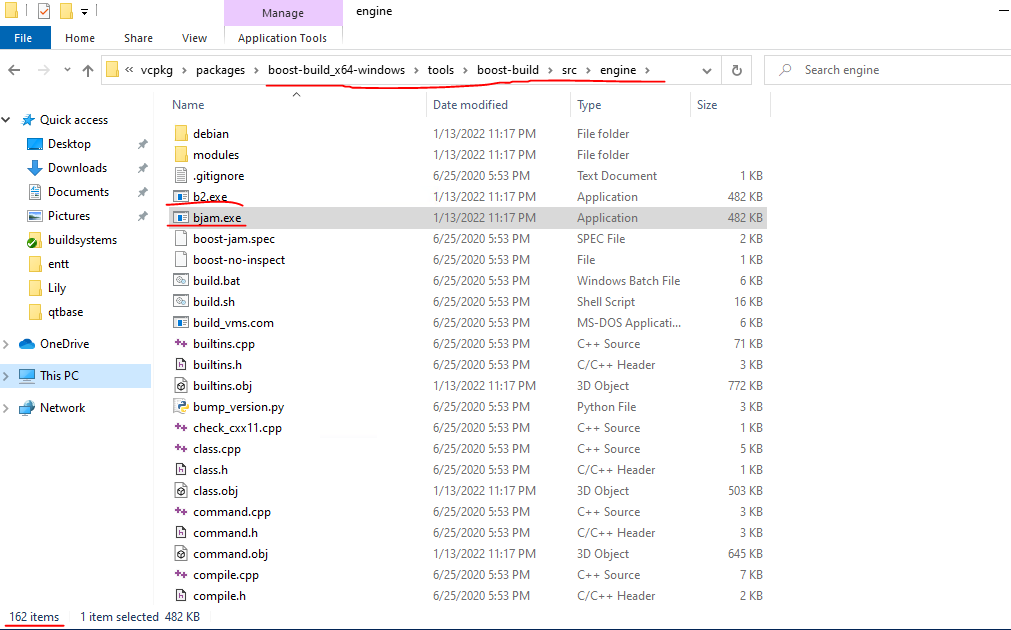Image resolution: width=1011 pixels, height=630 pixels.
Task: Click the folder icon next to debian
Action: click(181, 133)
